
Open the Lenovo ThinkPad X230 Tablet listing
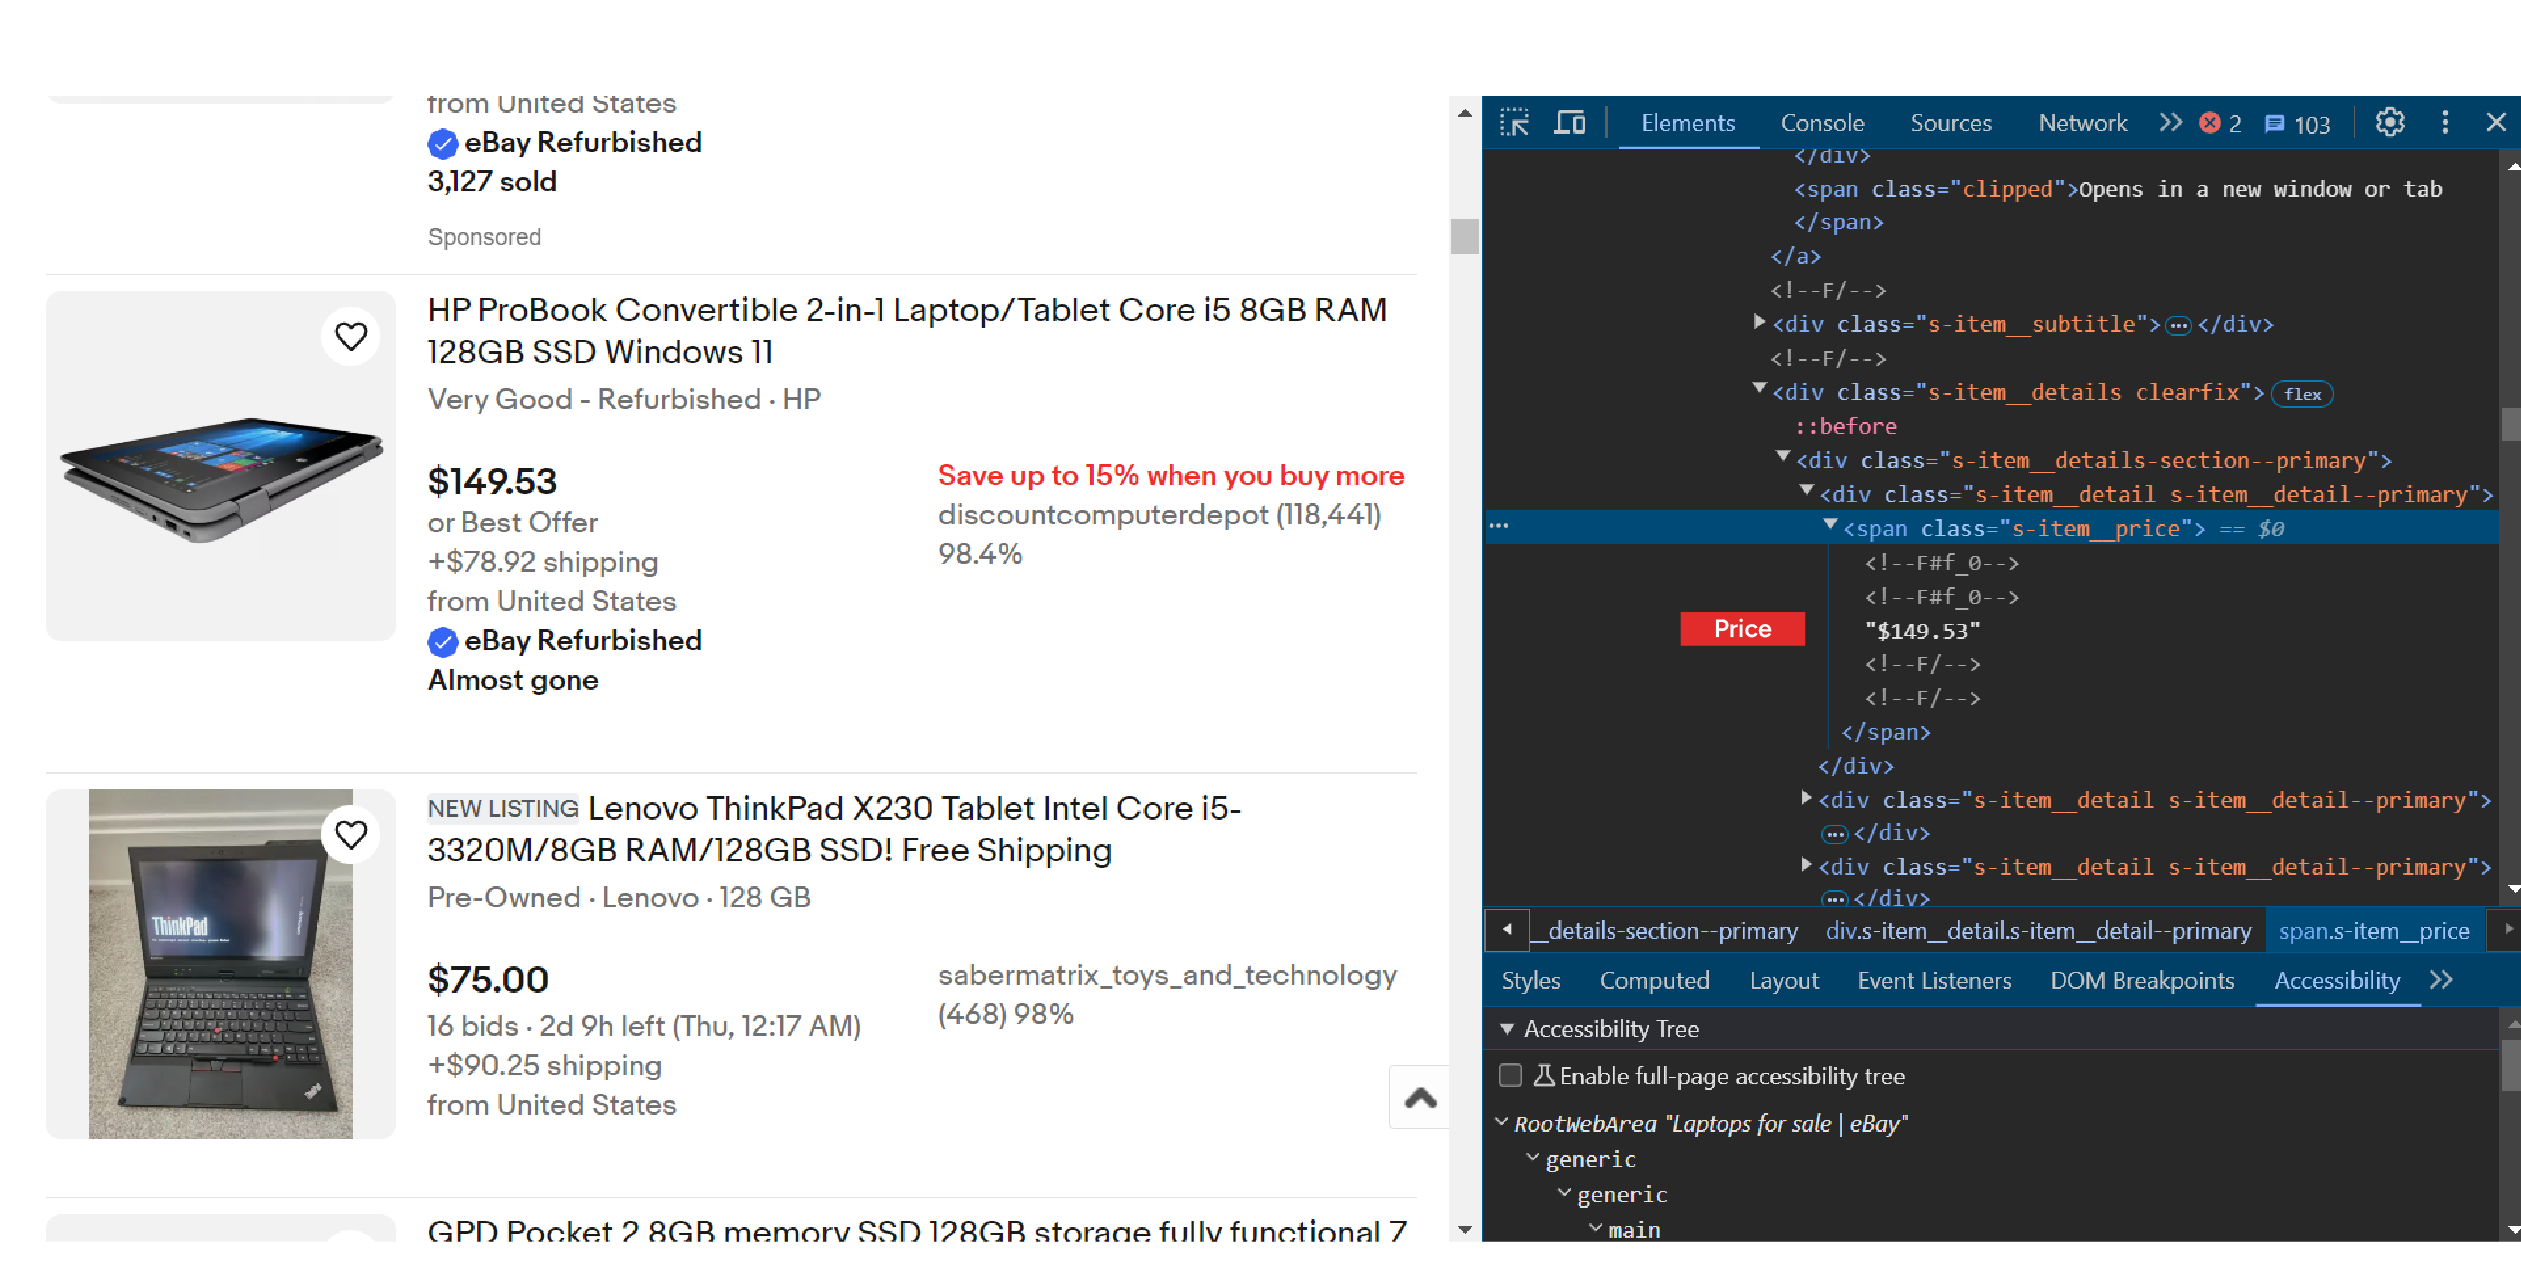point(834,829)
